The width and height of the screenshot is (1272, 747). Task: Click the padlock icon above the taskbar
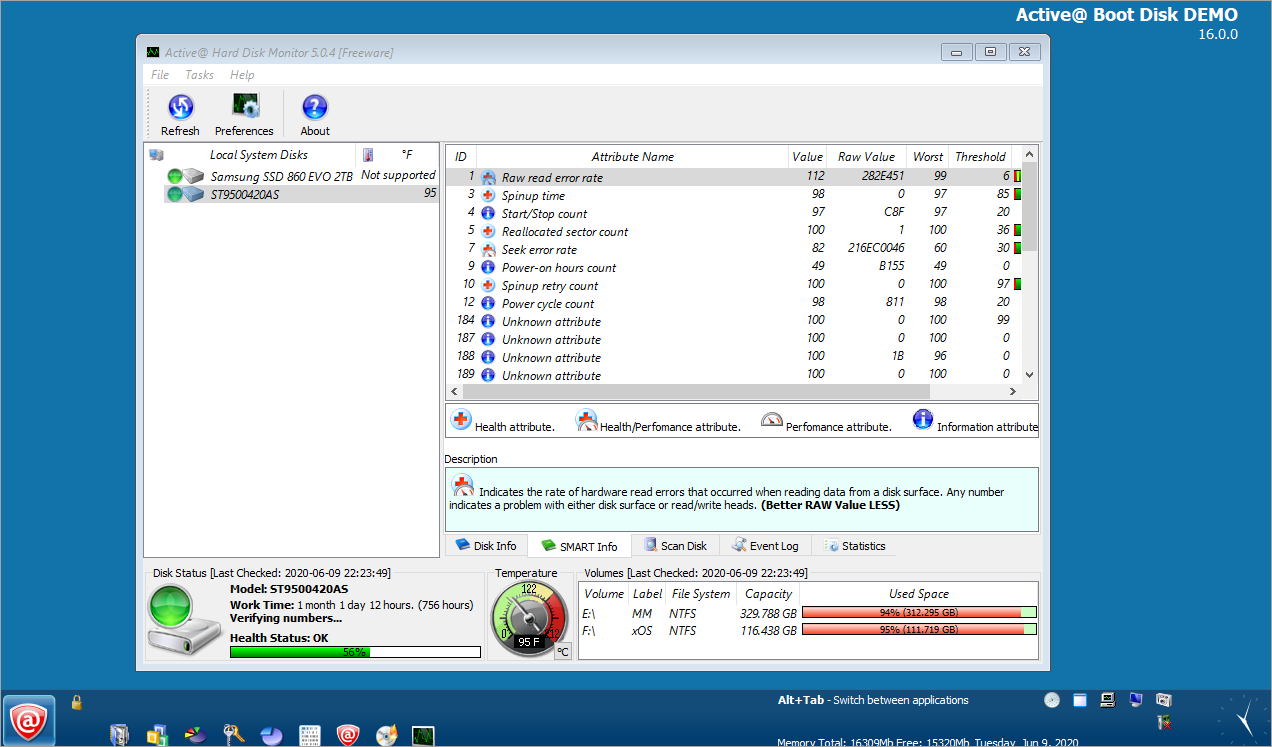tap(76, 703)
